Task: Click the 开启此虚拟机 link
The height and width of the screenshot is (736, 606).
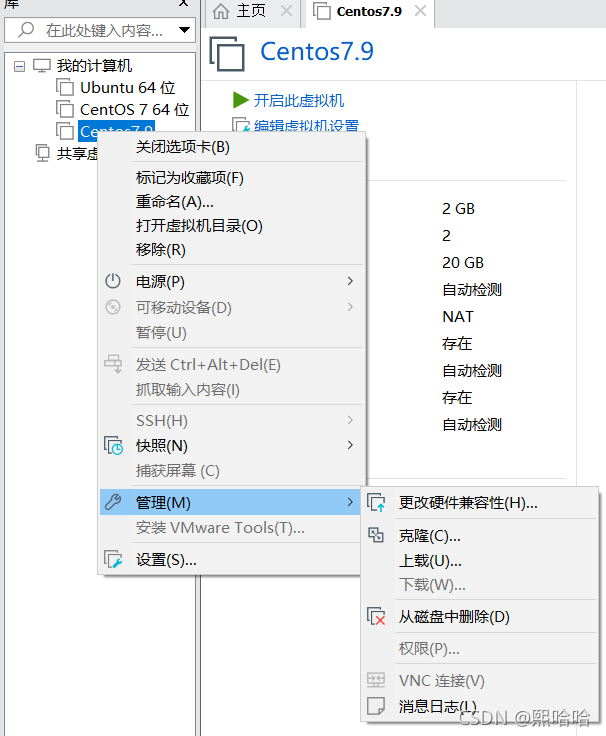Action: click(x=299, y=100)
